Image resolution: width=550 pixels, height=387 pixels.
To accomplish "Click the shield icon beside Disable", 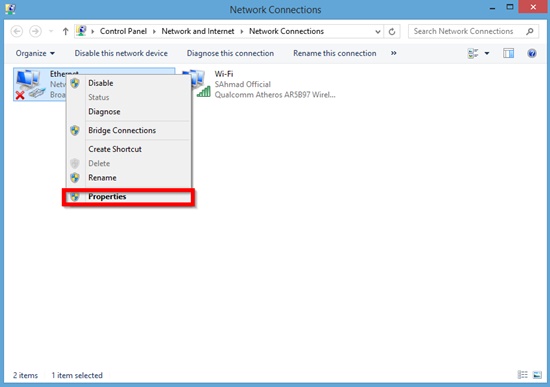I will pos(75,83).
